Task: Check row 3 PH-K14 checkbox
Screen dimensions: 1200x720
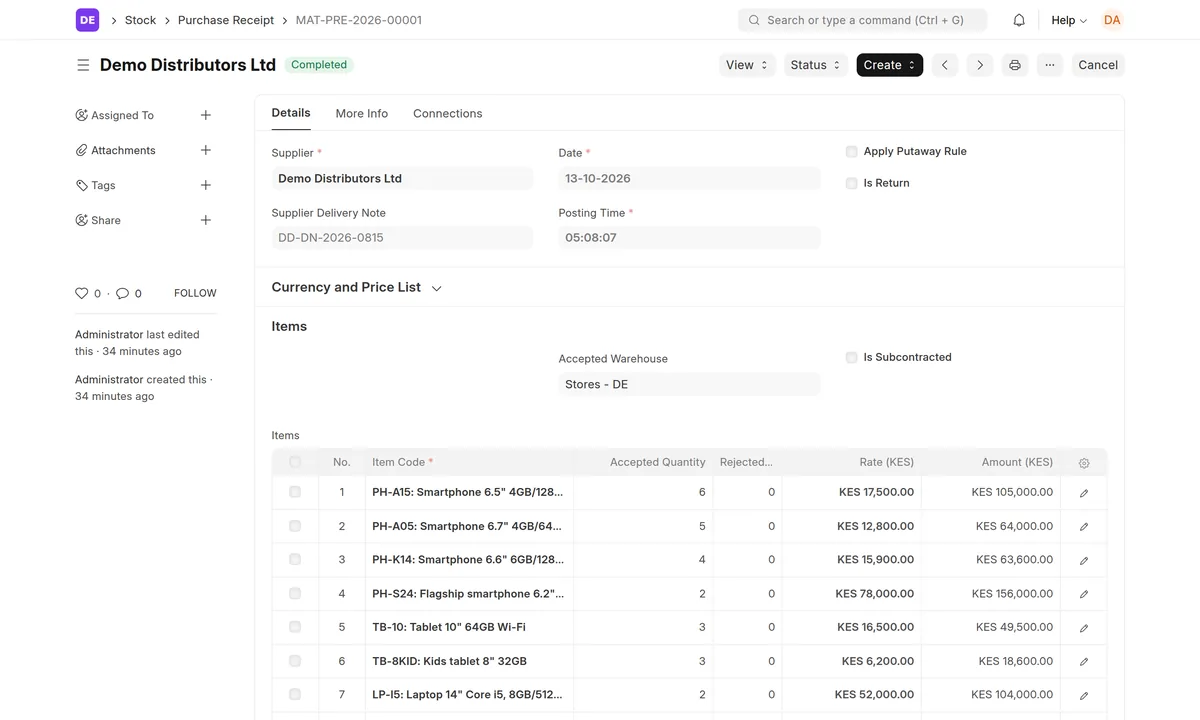Action: coord(295,559)
